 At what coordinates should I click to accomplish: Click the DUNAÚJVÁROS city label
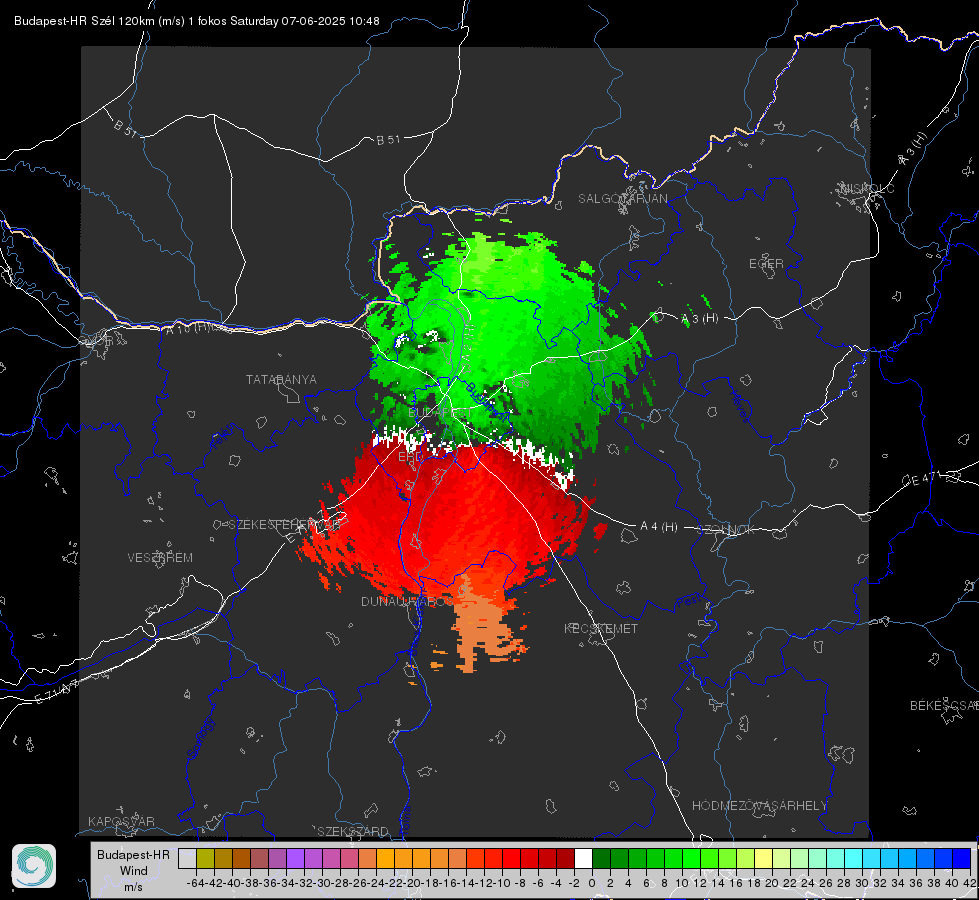tap(407, 601)
